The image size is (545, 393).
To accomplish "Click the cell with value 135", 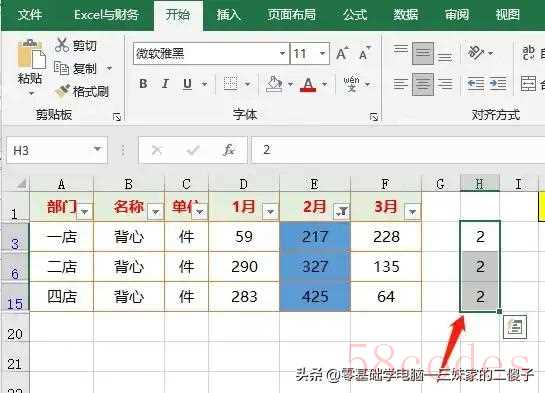I will [386, 267].
